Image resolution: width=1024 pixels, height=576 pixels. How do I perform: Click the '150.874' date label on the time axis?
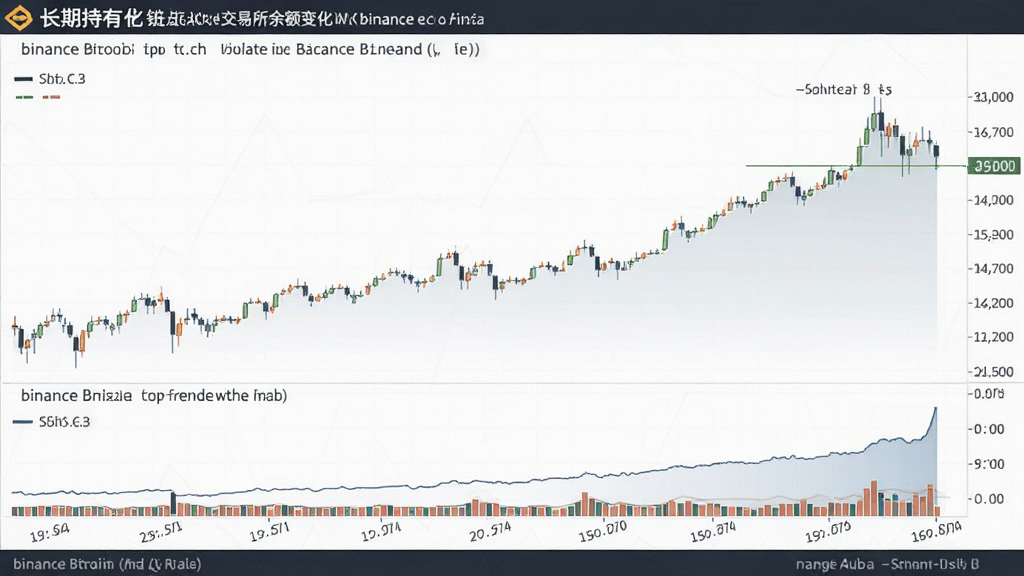coord(712,532)
